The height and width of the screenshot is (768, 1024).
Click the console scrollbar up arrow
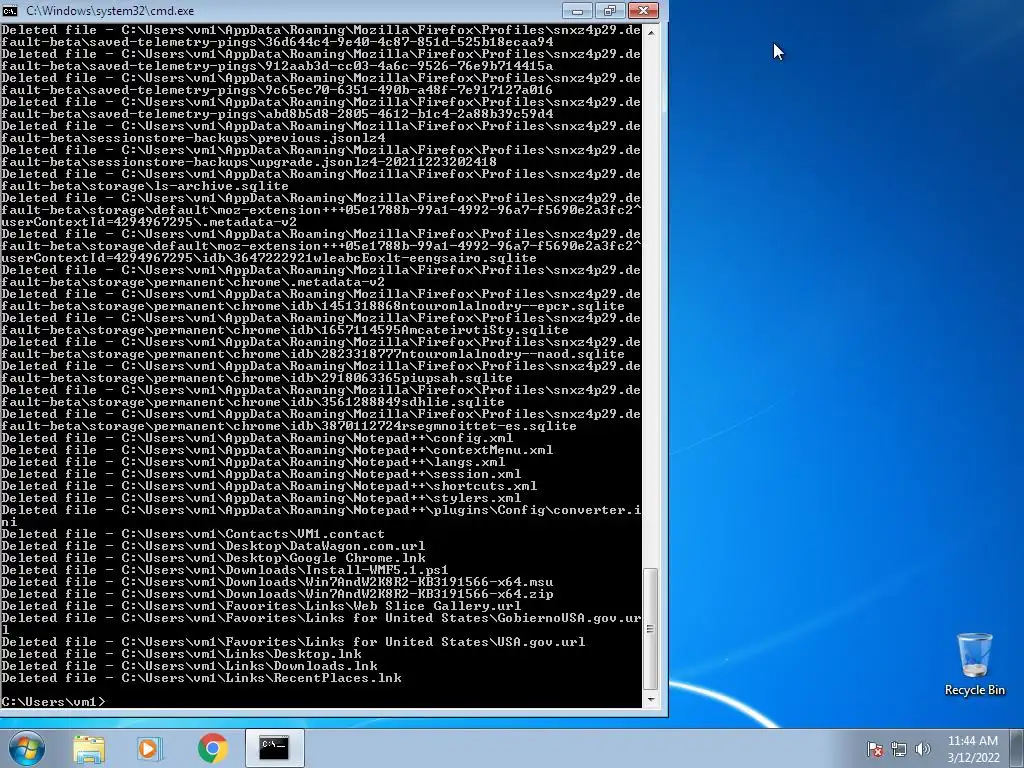pos(650,31)
